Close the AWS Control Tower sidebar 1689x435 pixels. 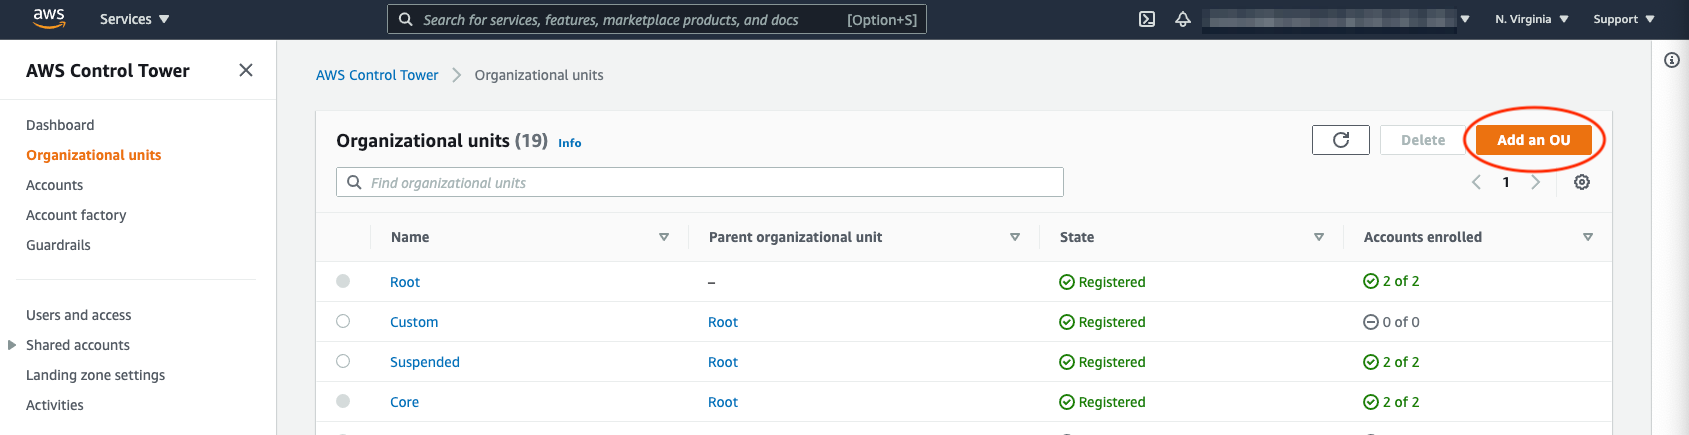pos(246,70)
